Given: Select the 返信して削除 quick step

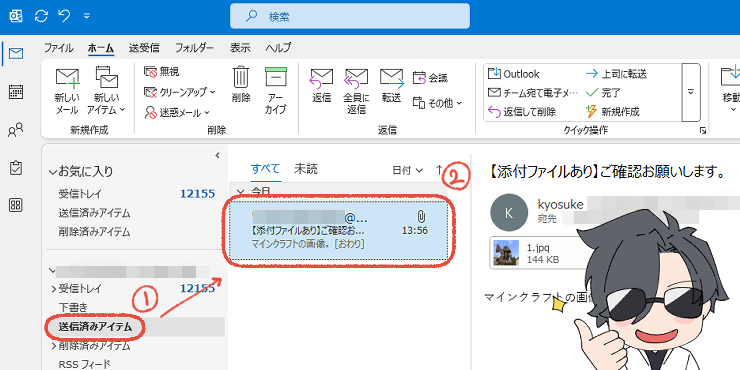Looking at the screenshot, I should pyautogui.click(x=521, y=112).
